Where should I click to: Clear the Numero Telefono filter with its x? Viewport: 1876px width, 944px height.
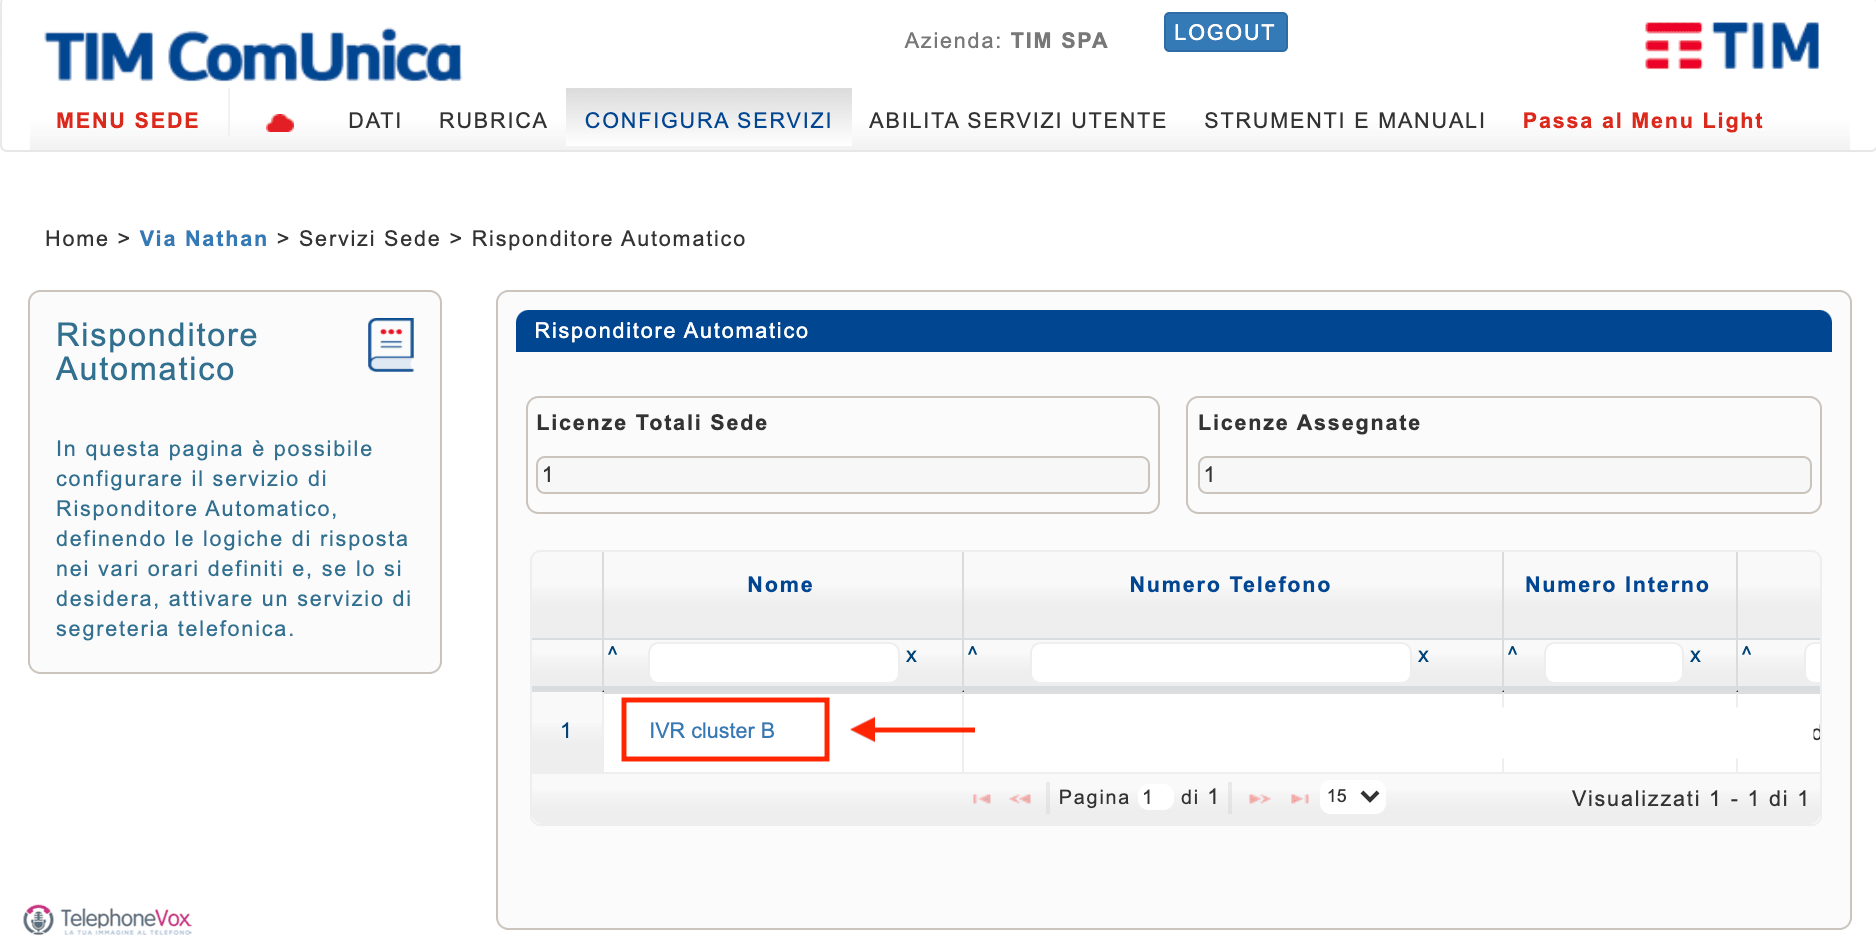coord(1423,656)
